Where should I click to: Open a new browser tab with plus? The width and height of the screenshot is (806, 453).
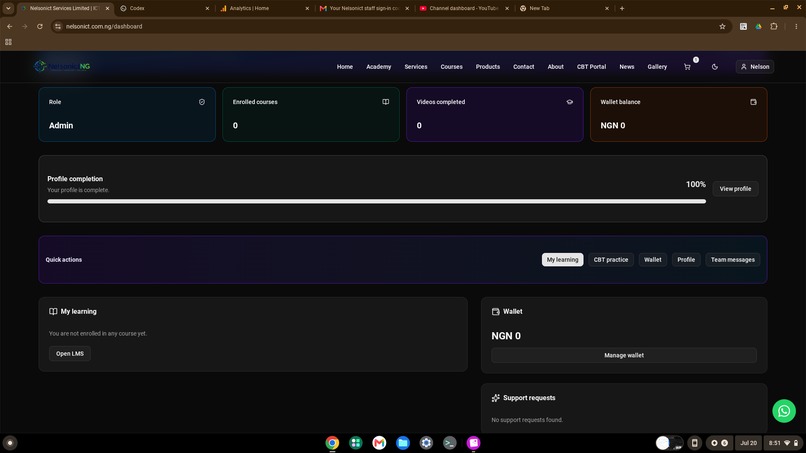(622, 8)
